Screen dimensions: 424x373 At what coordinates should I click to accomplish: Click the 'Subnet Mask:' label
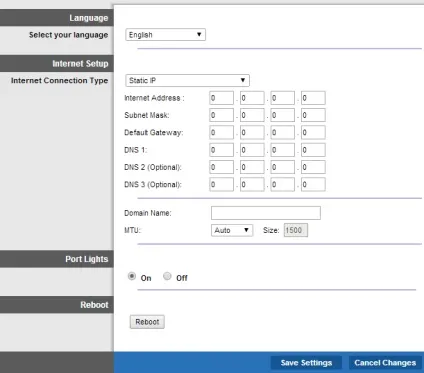[x=147, y=115]
